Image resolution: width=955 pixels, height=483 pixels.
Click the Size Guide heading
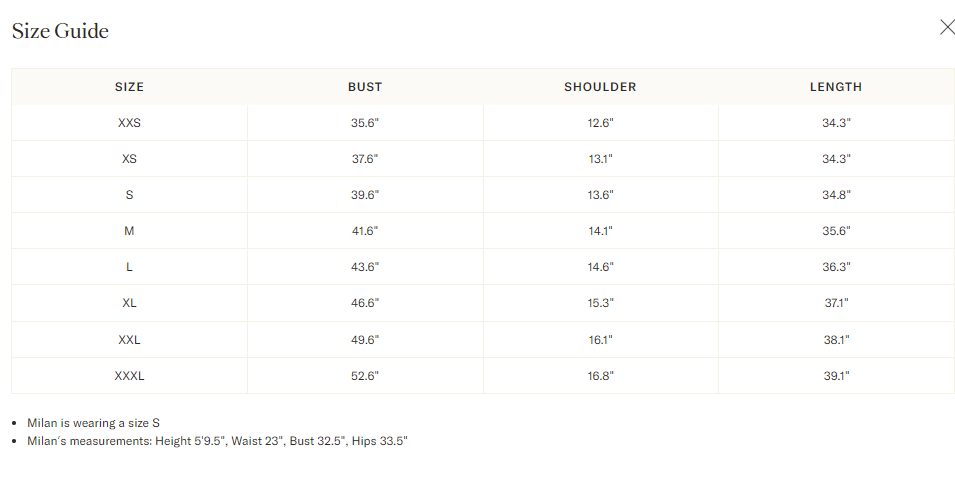pyautogui.click(x=60, y=31)
